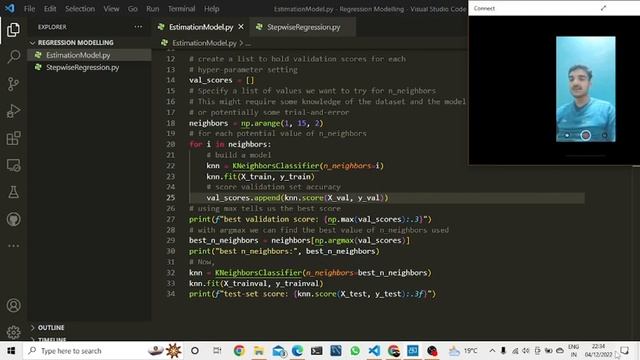Image resolution: width=640 pixels, height=360 pixels.
Task: Open WhatsApp from taskbar
Action: [x=355, y=351]
